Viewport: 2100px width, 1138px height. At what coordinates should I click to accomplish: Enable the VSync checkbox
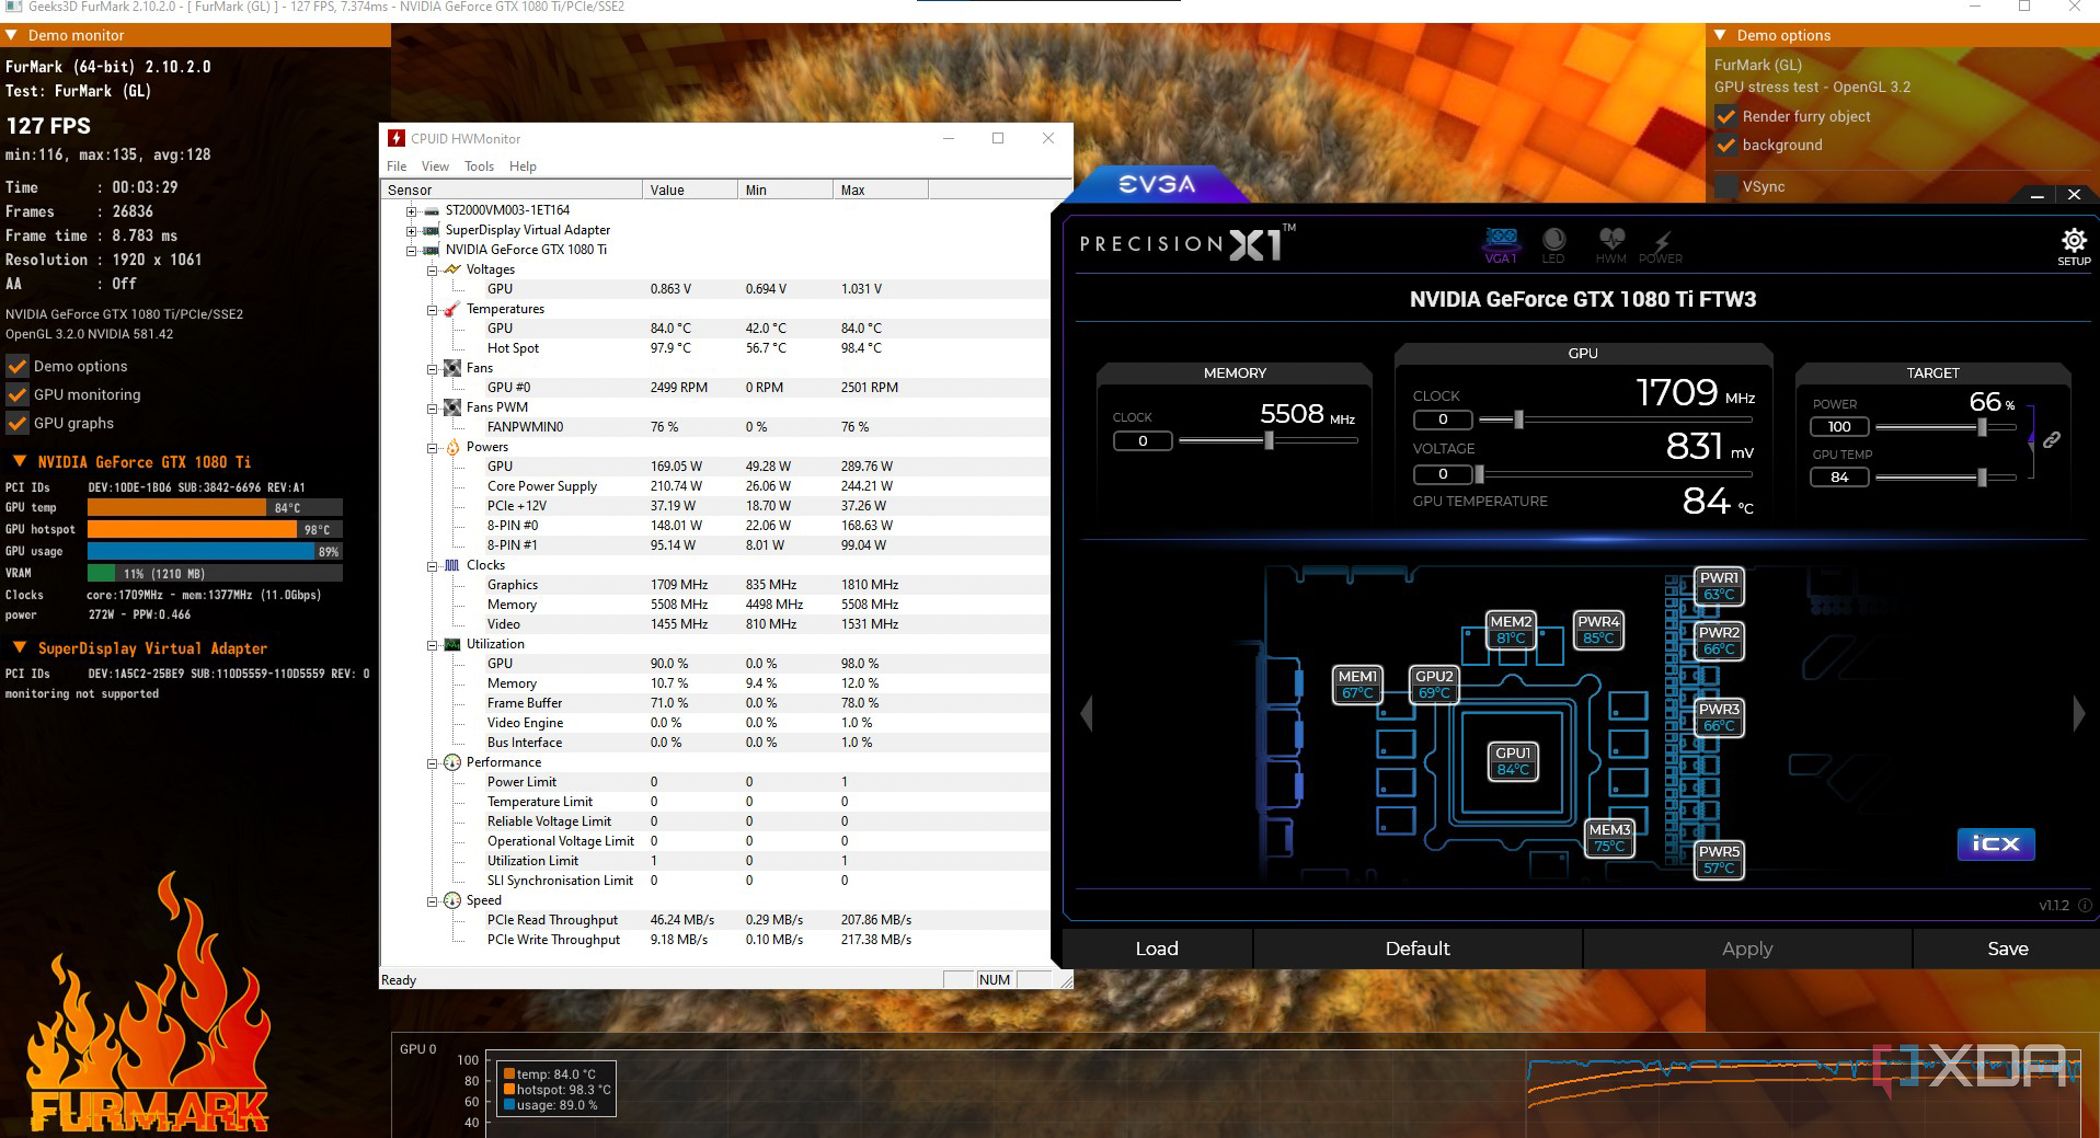pyautogui.click(x=1726, y=186)
